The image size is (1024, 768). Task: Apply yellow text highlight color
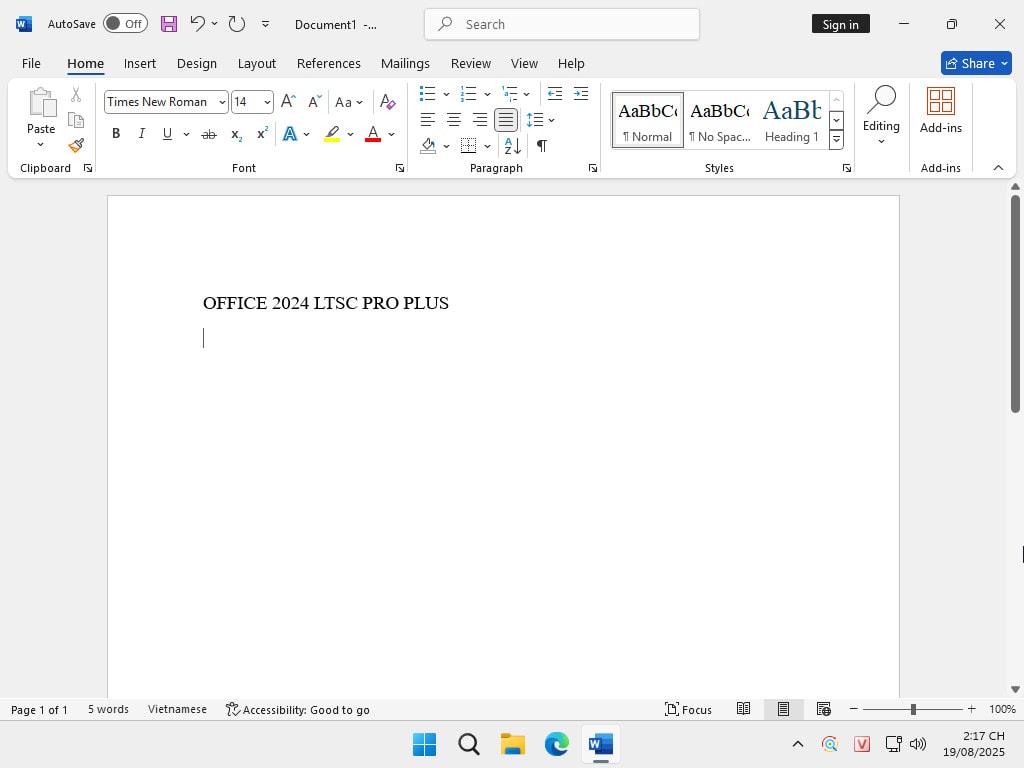332,134
